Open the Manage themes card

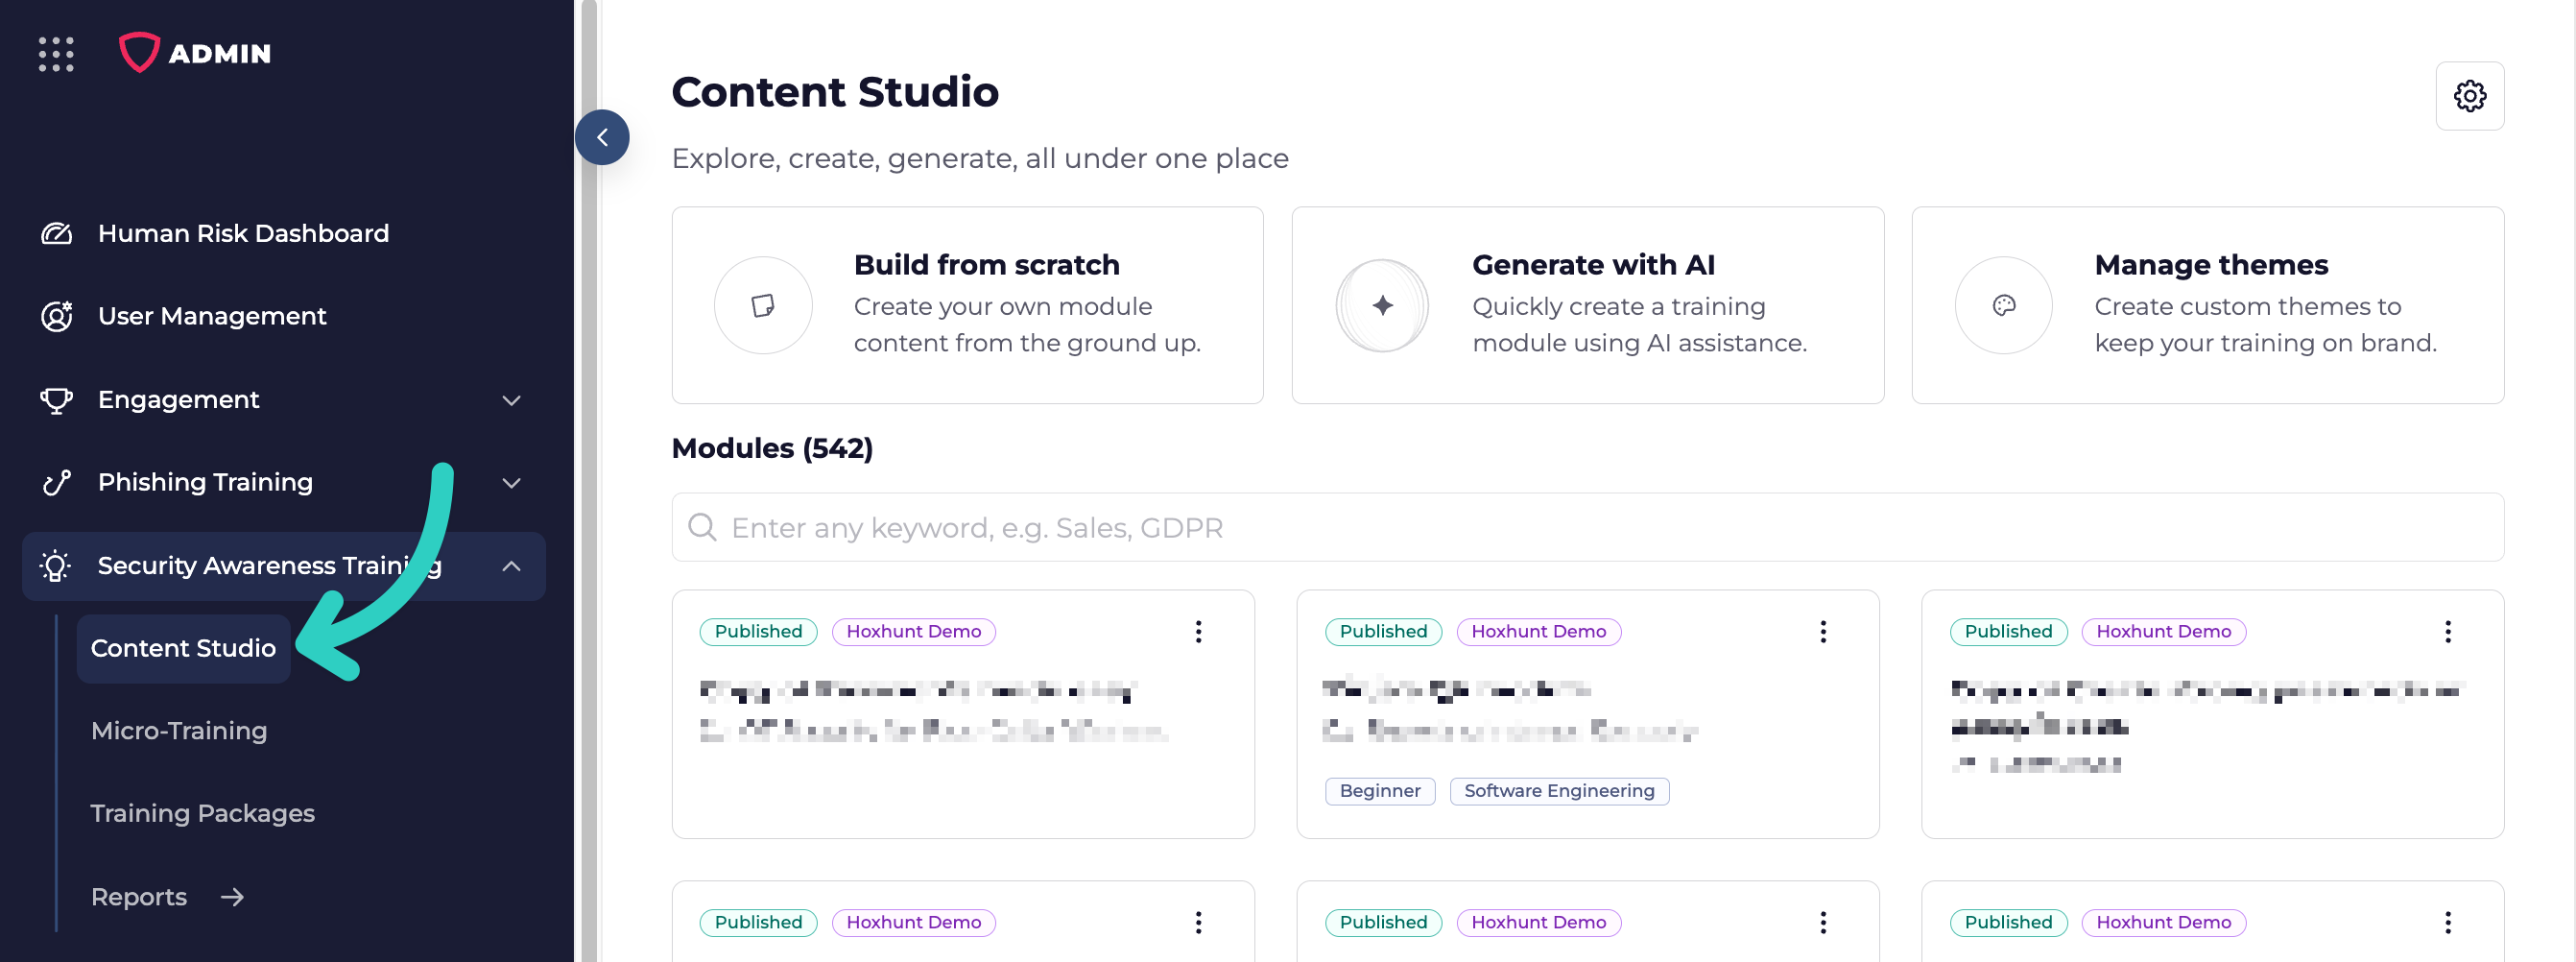(2207, 305)
